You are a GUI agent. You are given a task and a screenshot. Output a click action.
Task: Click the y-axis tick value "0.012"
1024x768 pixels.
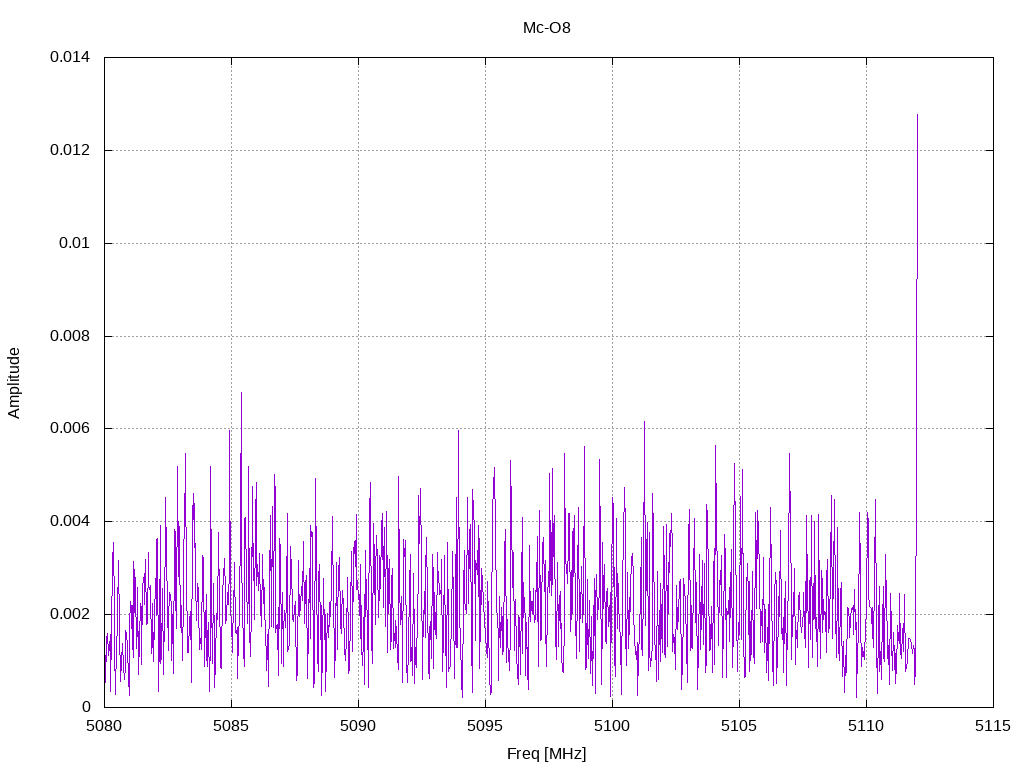(x=70, y=150)
